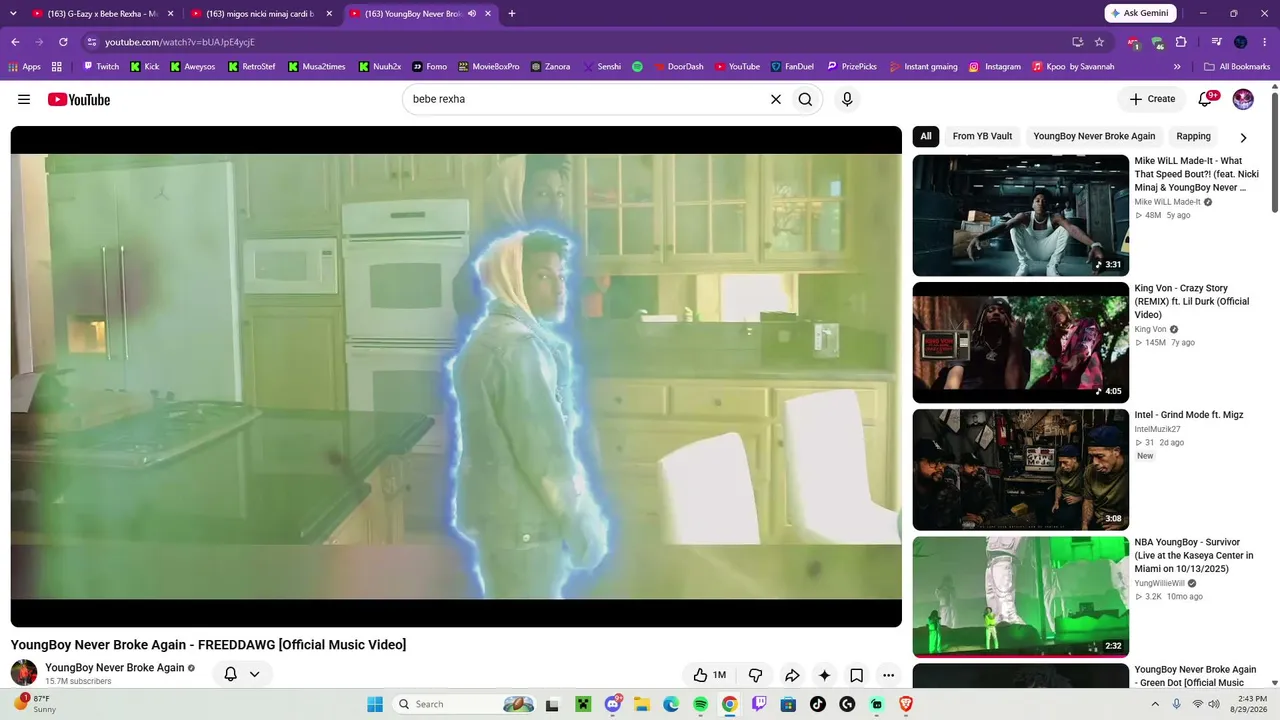Viewport: 1280px width, 720px height.
Task: Open YoungBoy Never Broke Again channel avatar
Action: tap(24, 673)
